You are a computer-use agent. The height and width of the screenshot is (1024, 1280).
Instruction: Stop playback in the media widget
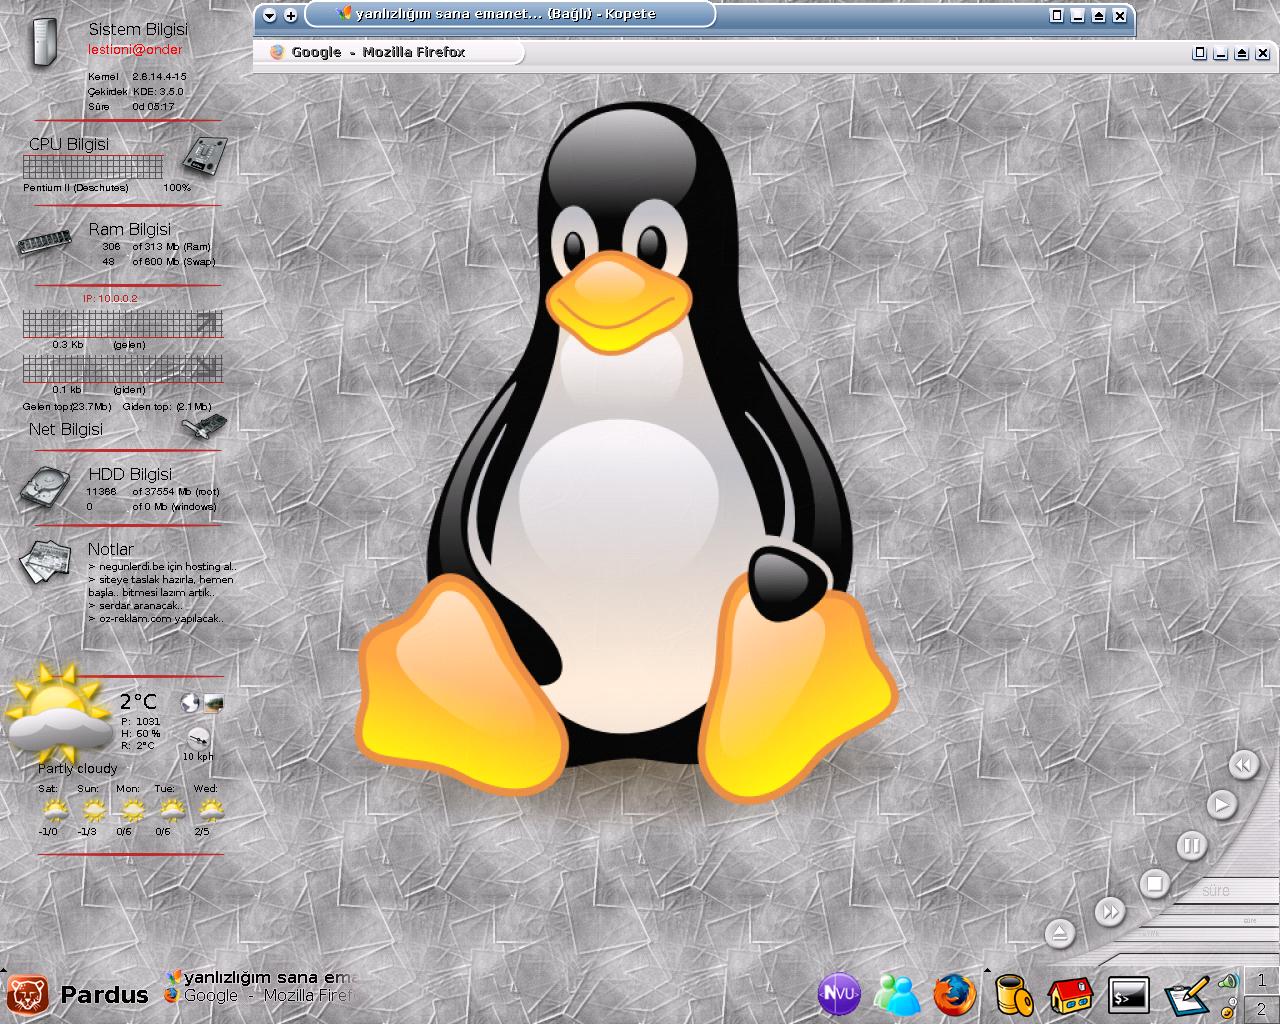tap(1155, 884)
